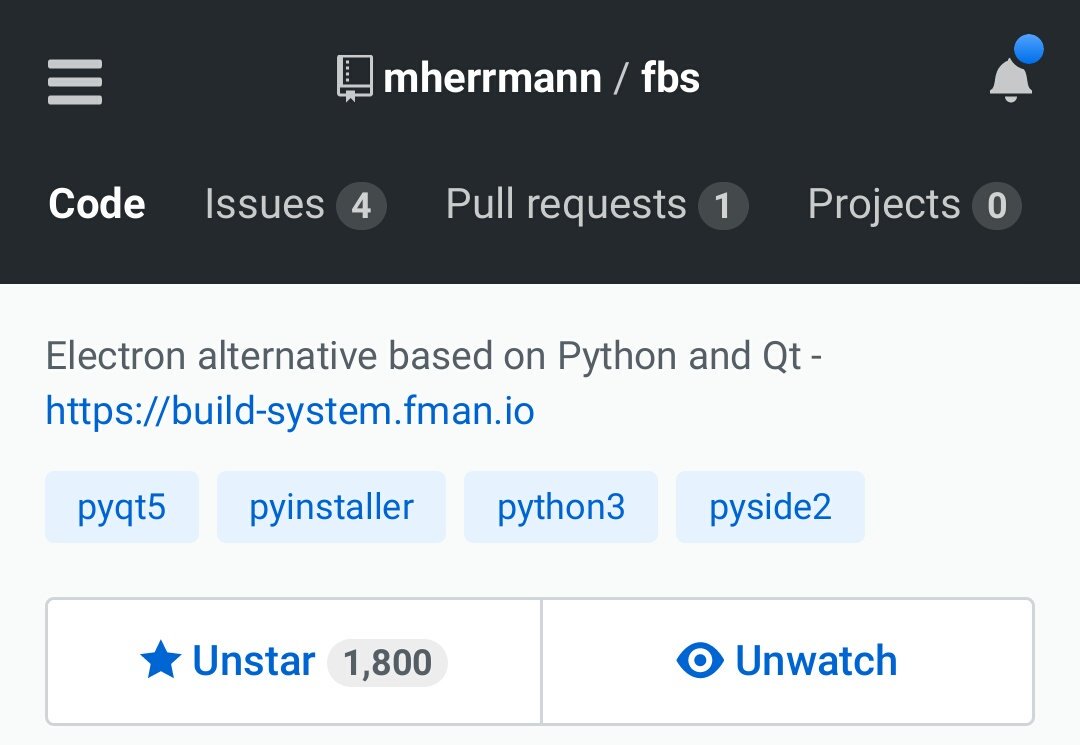The height and width of the screenshot is (745, 1080).
Task: Open the hamburger navigation menu
Action: [74, 82]
